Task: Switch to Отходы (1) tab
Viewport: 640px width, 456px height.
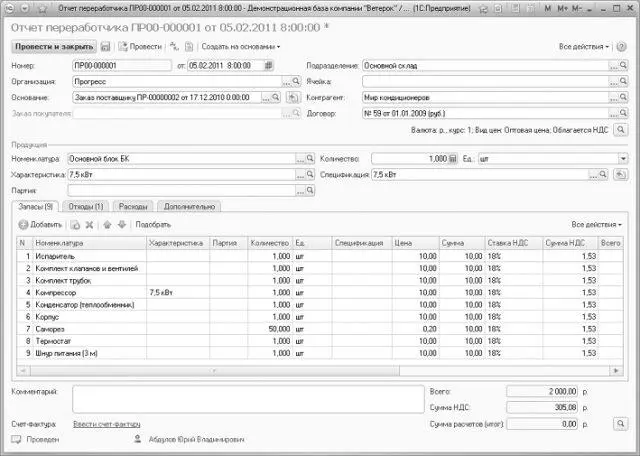Action: 86,207
